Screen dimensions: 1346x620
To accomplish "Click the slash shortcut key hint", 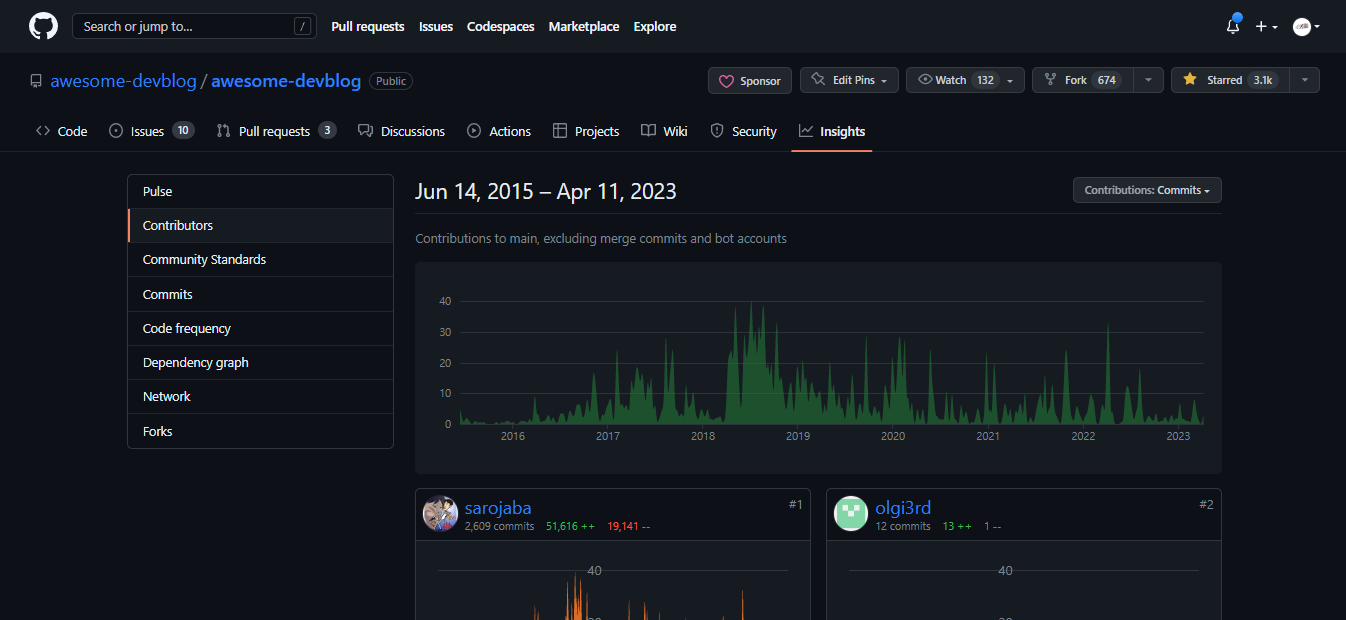I will pyautogui.click(x=303, y=27).
